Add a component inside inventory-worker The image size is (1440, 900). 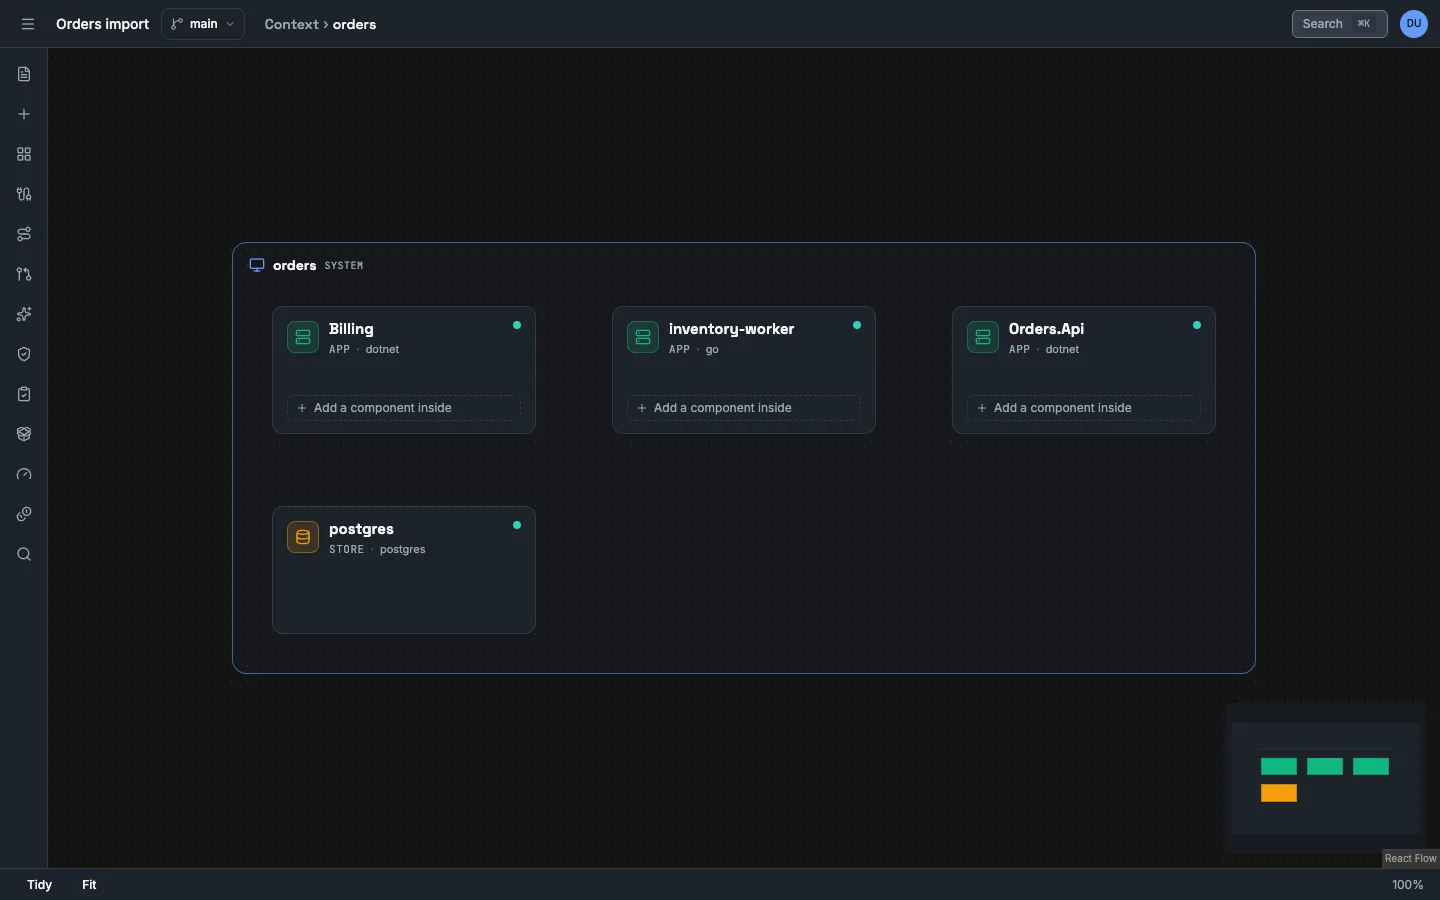click(x=744, y=408)
